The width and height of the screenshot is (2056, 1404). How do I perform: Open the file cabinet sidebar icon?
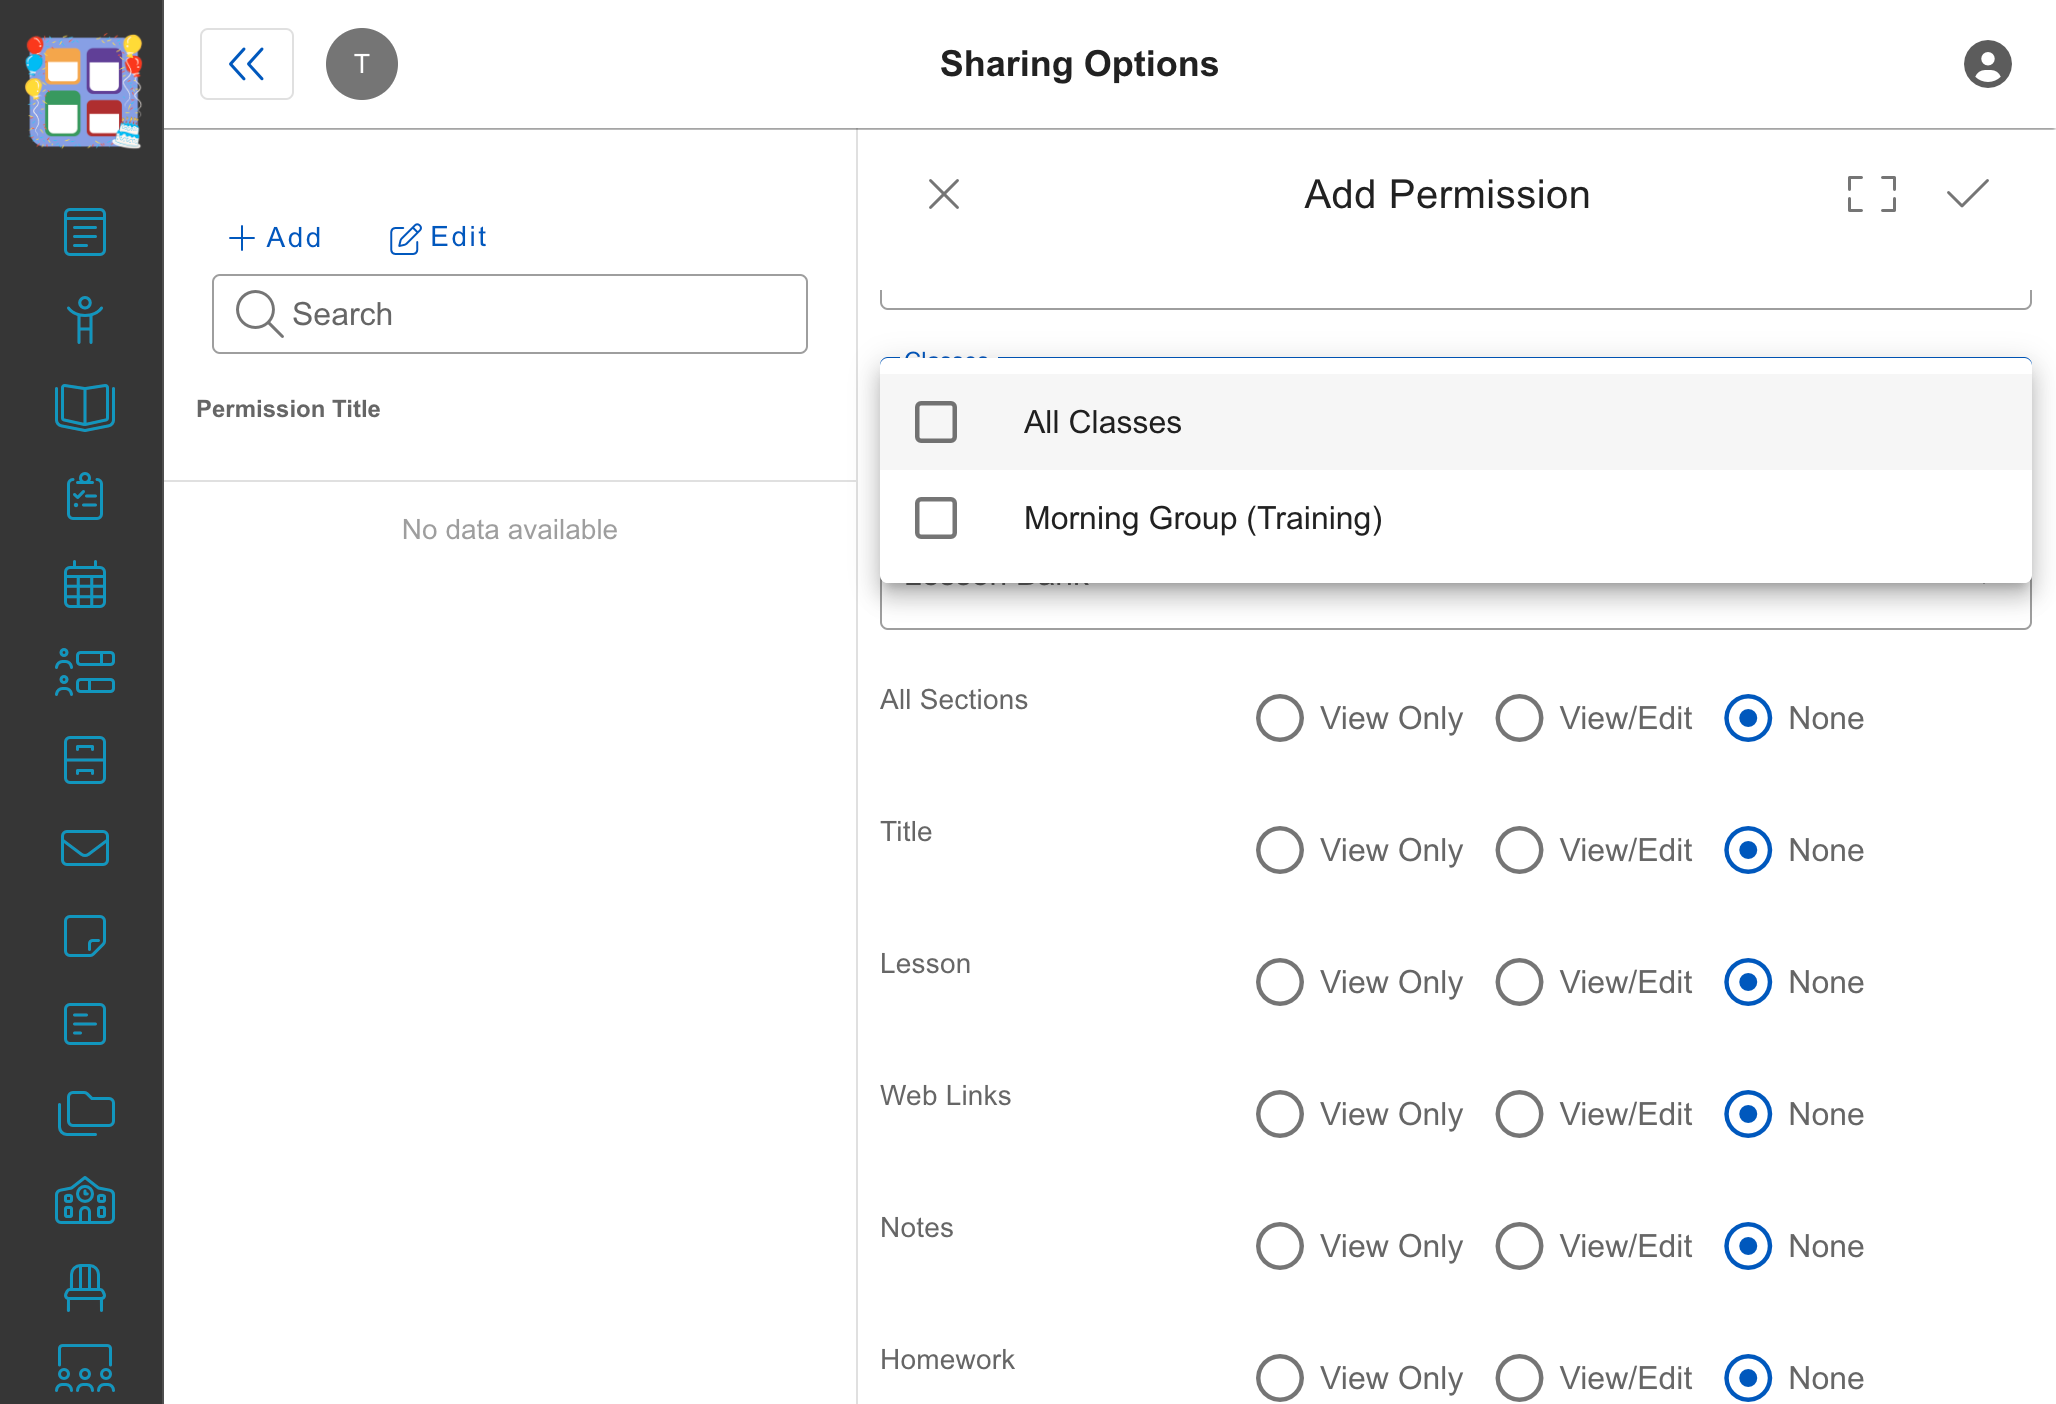tap(85, 760)
